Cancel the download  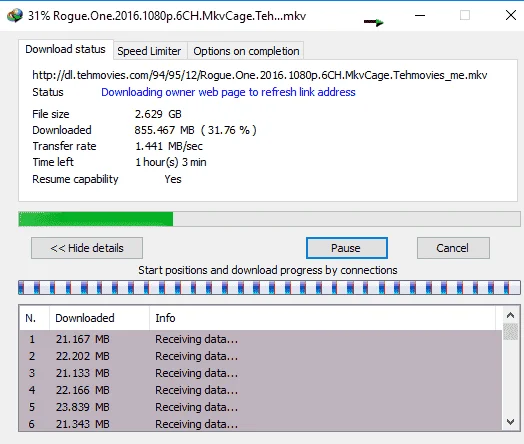tap(453, 248)
